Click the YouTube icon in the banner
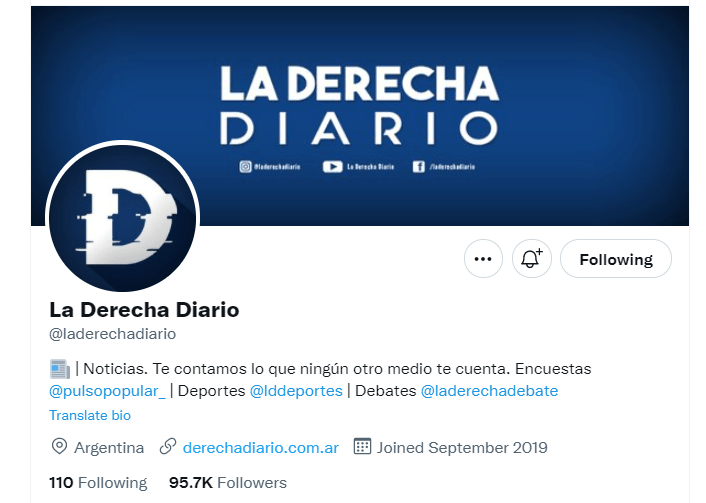 (x=332, y=167)
